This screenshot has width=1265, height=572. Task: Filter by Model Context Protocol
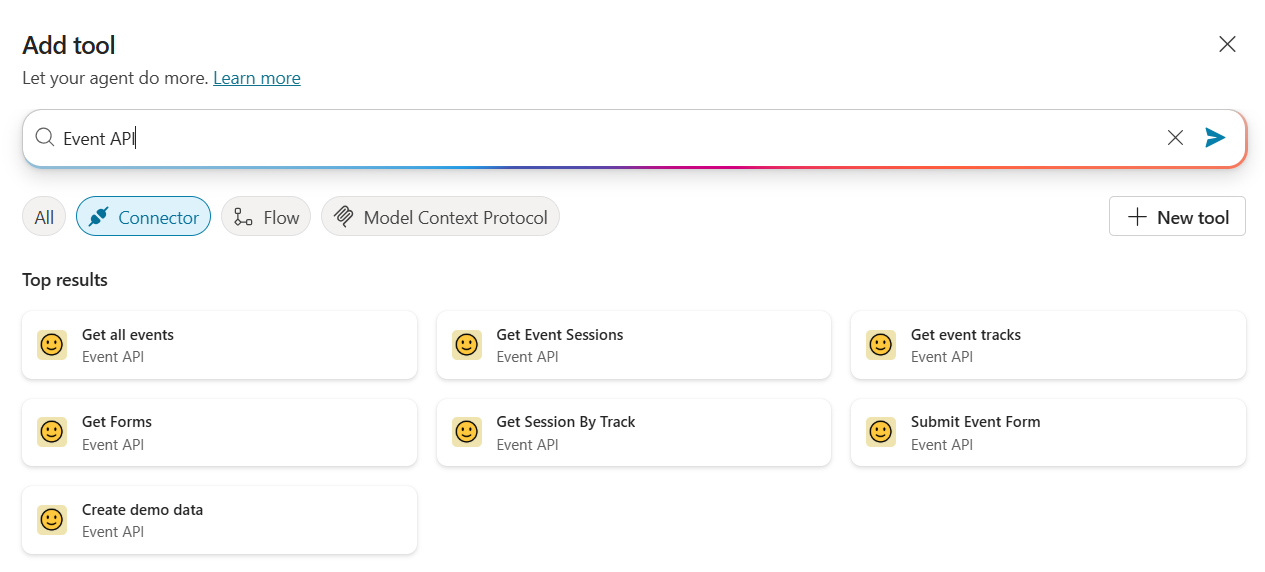point(440,217)
